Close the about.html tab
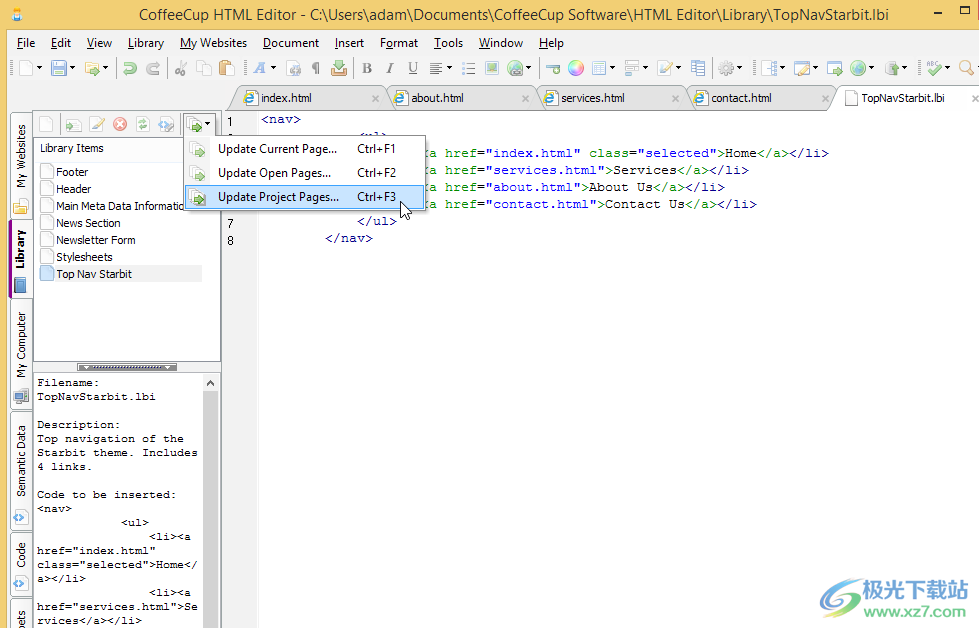 [526, 99]
